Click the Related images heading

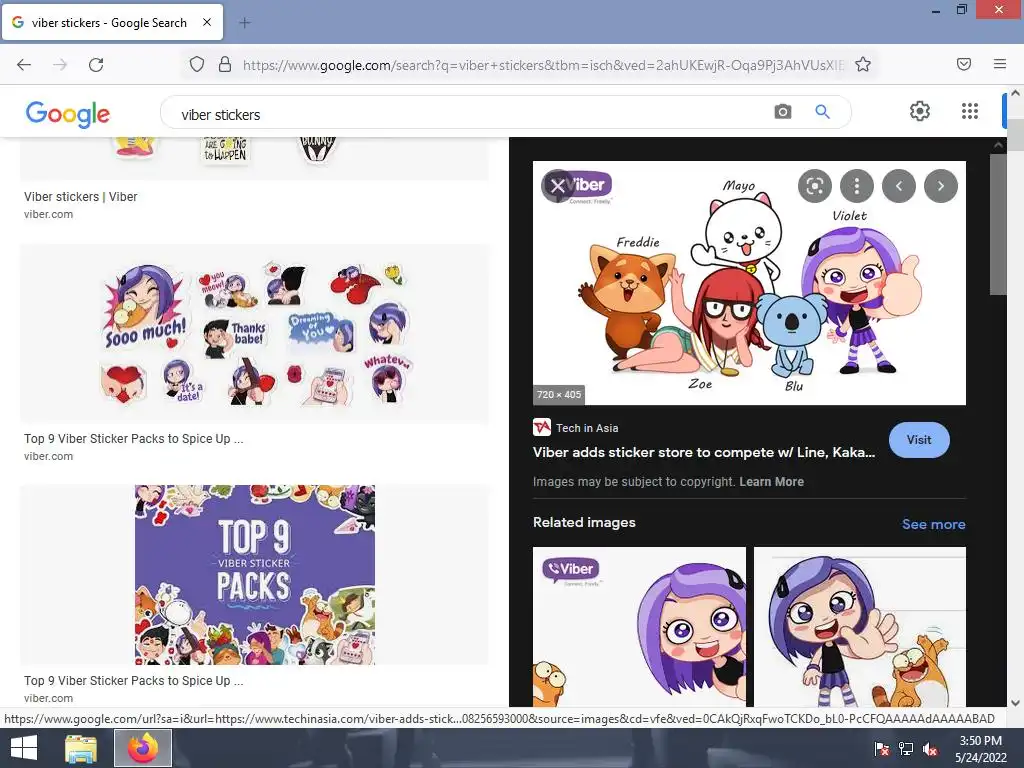point(584,522)
